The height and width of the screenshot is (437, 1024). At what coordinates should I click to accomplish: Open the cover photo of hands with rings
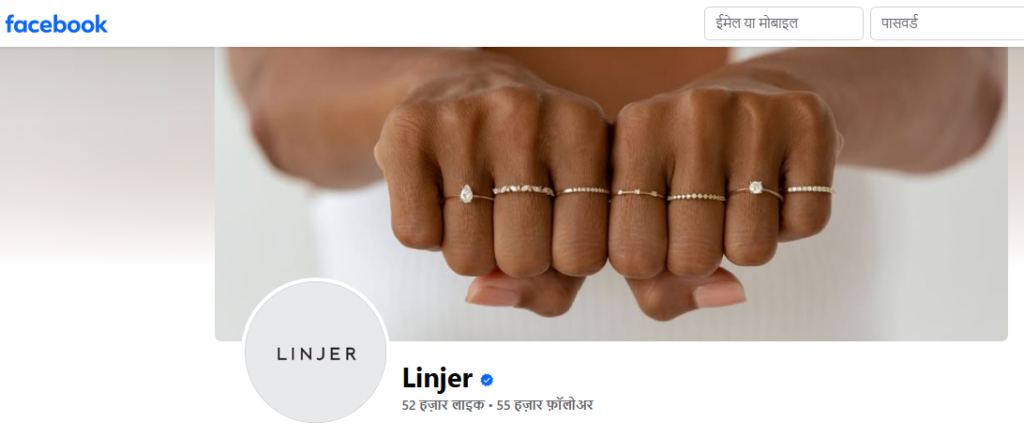click(611, 194)
